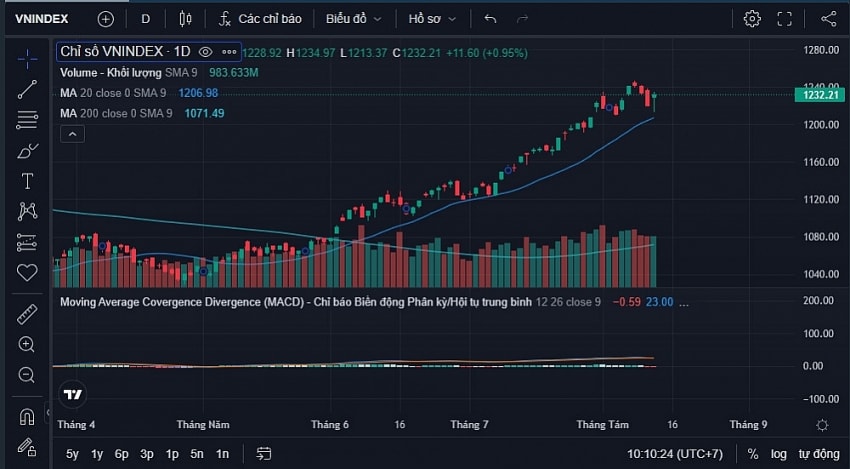Toggle tự động auto scale button
Screen dimensions: 850x469
click(x=819, y=454)
